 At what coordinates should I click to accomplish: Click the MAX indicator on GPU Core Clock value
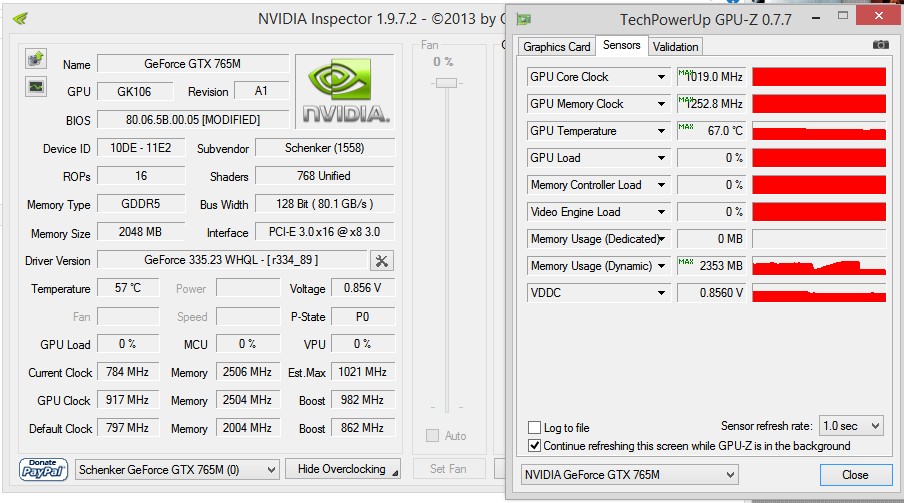click(x=685, y=73)
